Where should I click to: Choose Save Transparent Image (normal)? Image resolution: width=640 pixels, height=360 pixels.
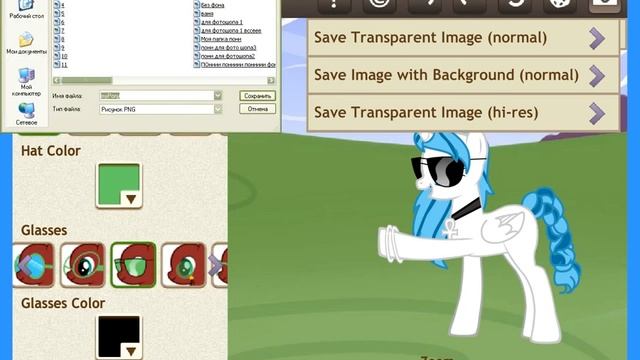tap(463, 38)
